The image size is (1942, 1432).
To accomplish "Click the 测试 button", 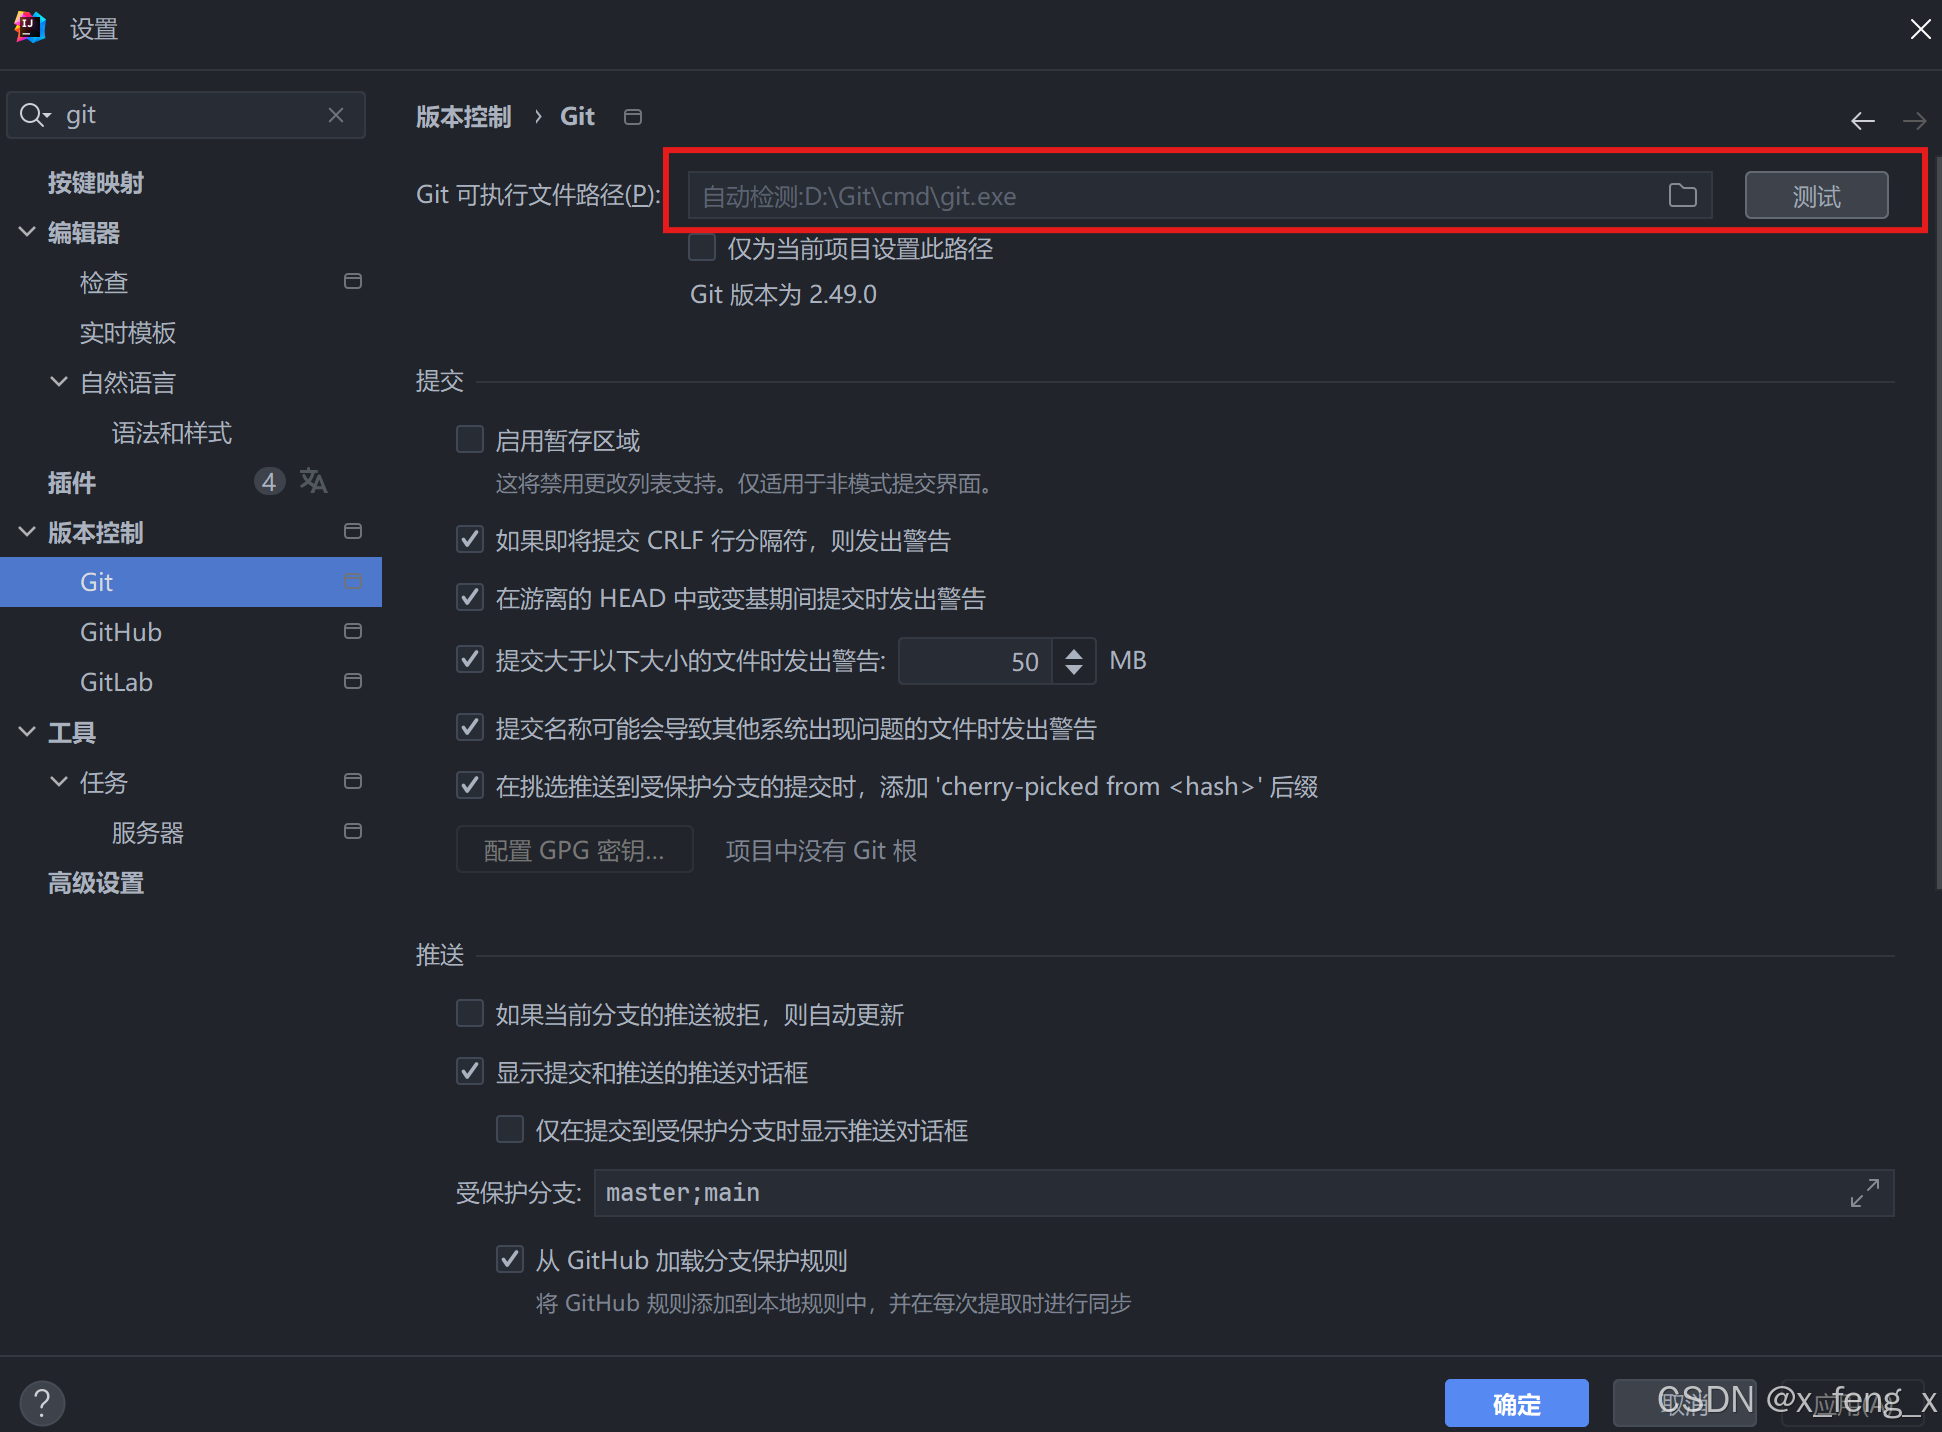I will pos(1816,196).
